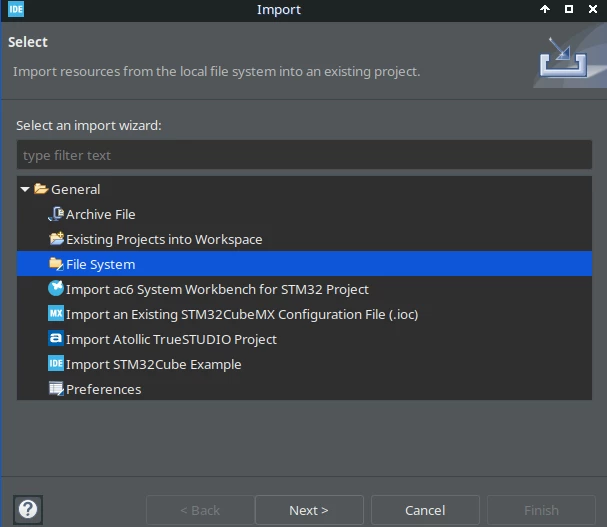607x527 pixels.
Task: Click the Next > button
Action: pos(309,510)
